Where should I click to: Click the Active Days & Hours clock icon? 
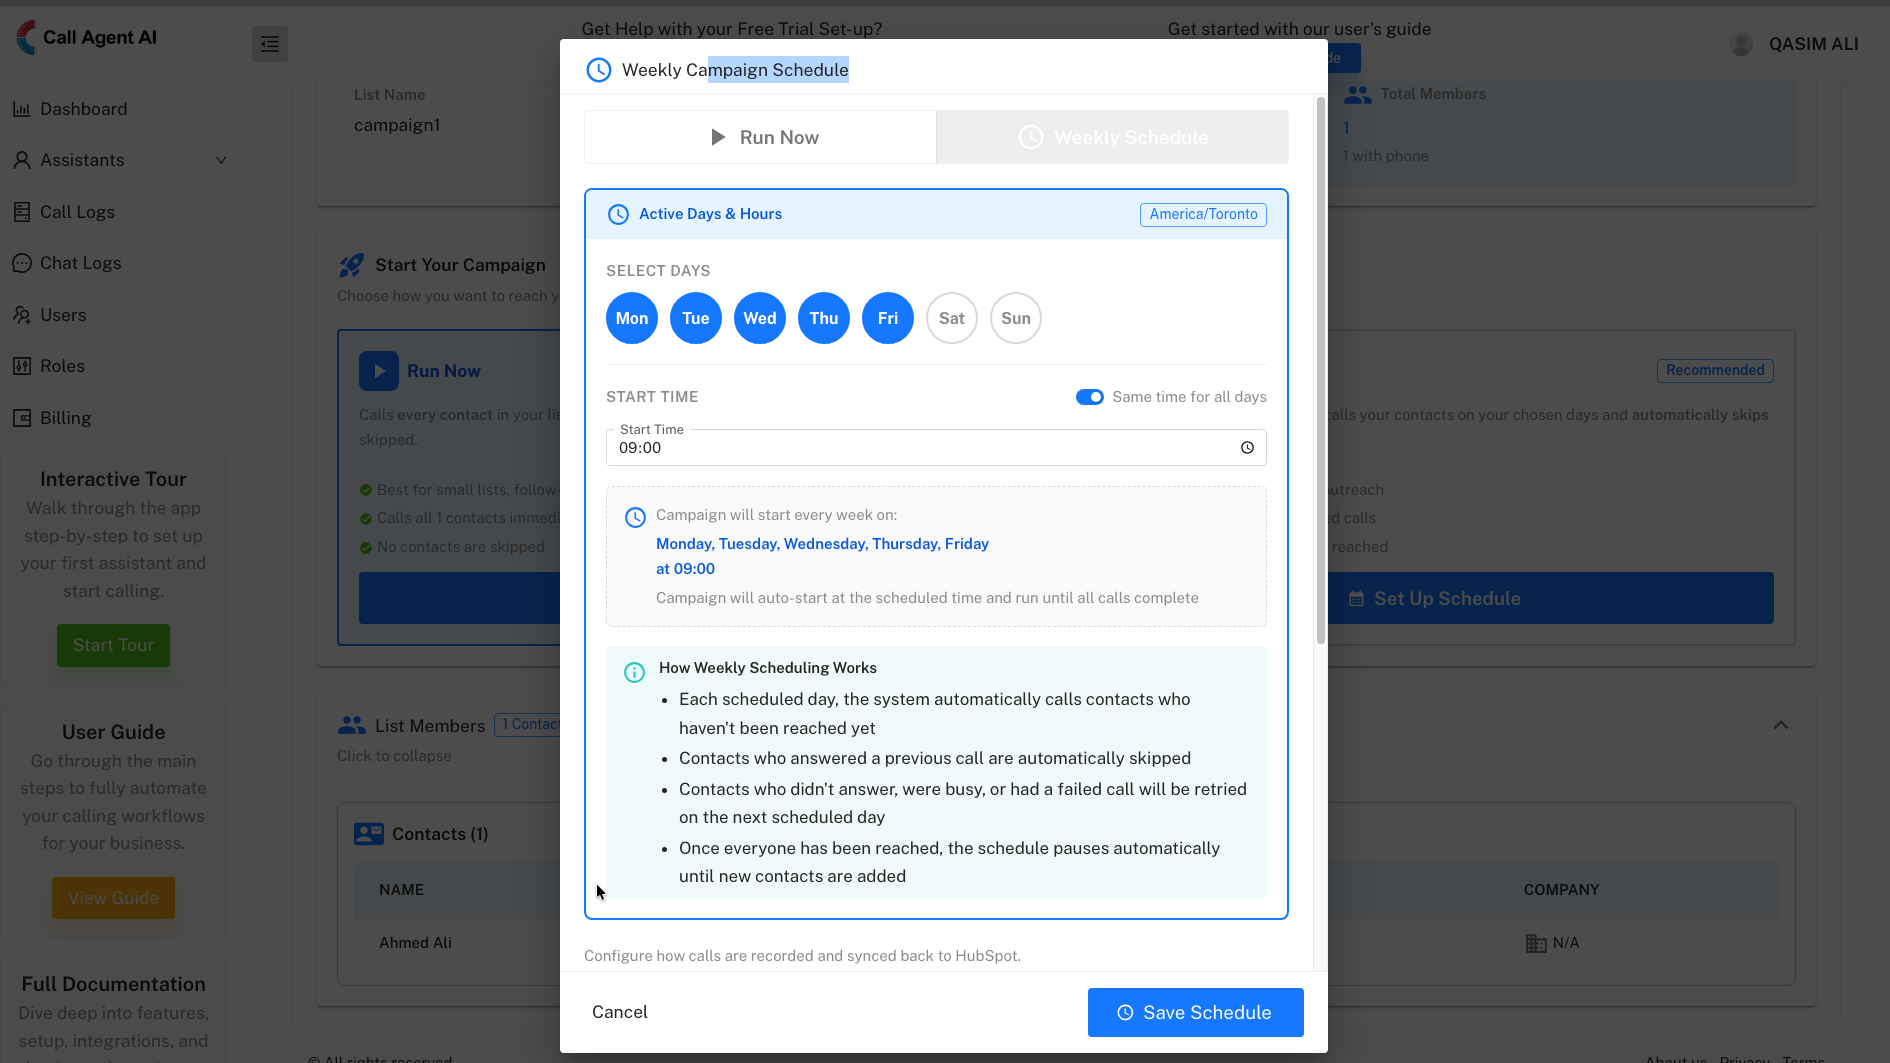point(619,214)
